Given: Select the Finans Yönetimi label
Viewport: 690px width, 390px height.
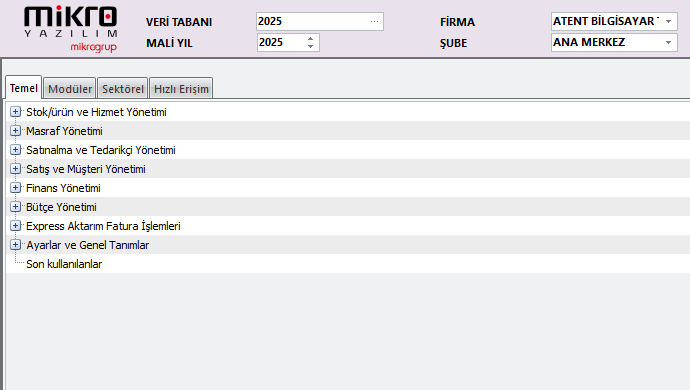Looking at the screenshot, I should pyautogui.click(x=63, y=188).
